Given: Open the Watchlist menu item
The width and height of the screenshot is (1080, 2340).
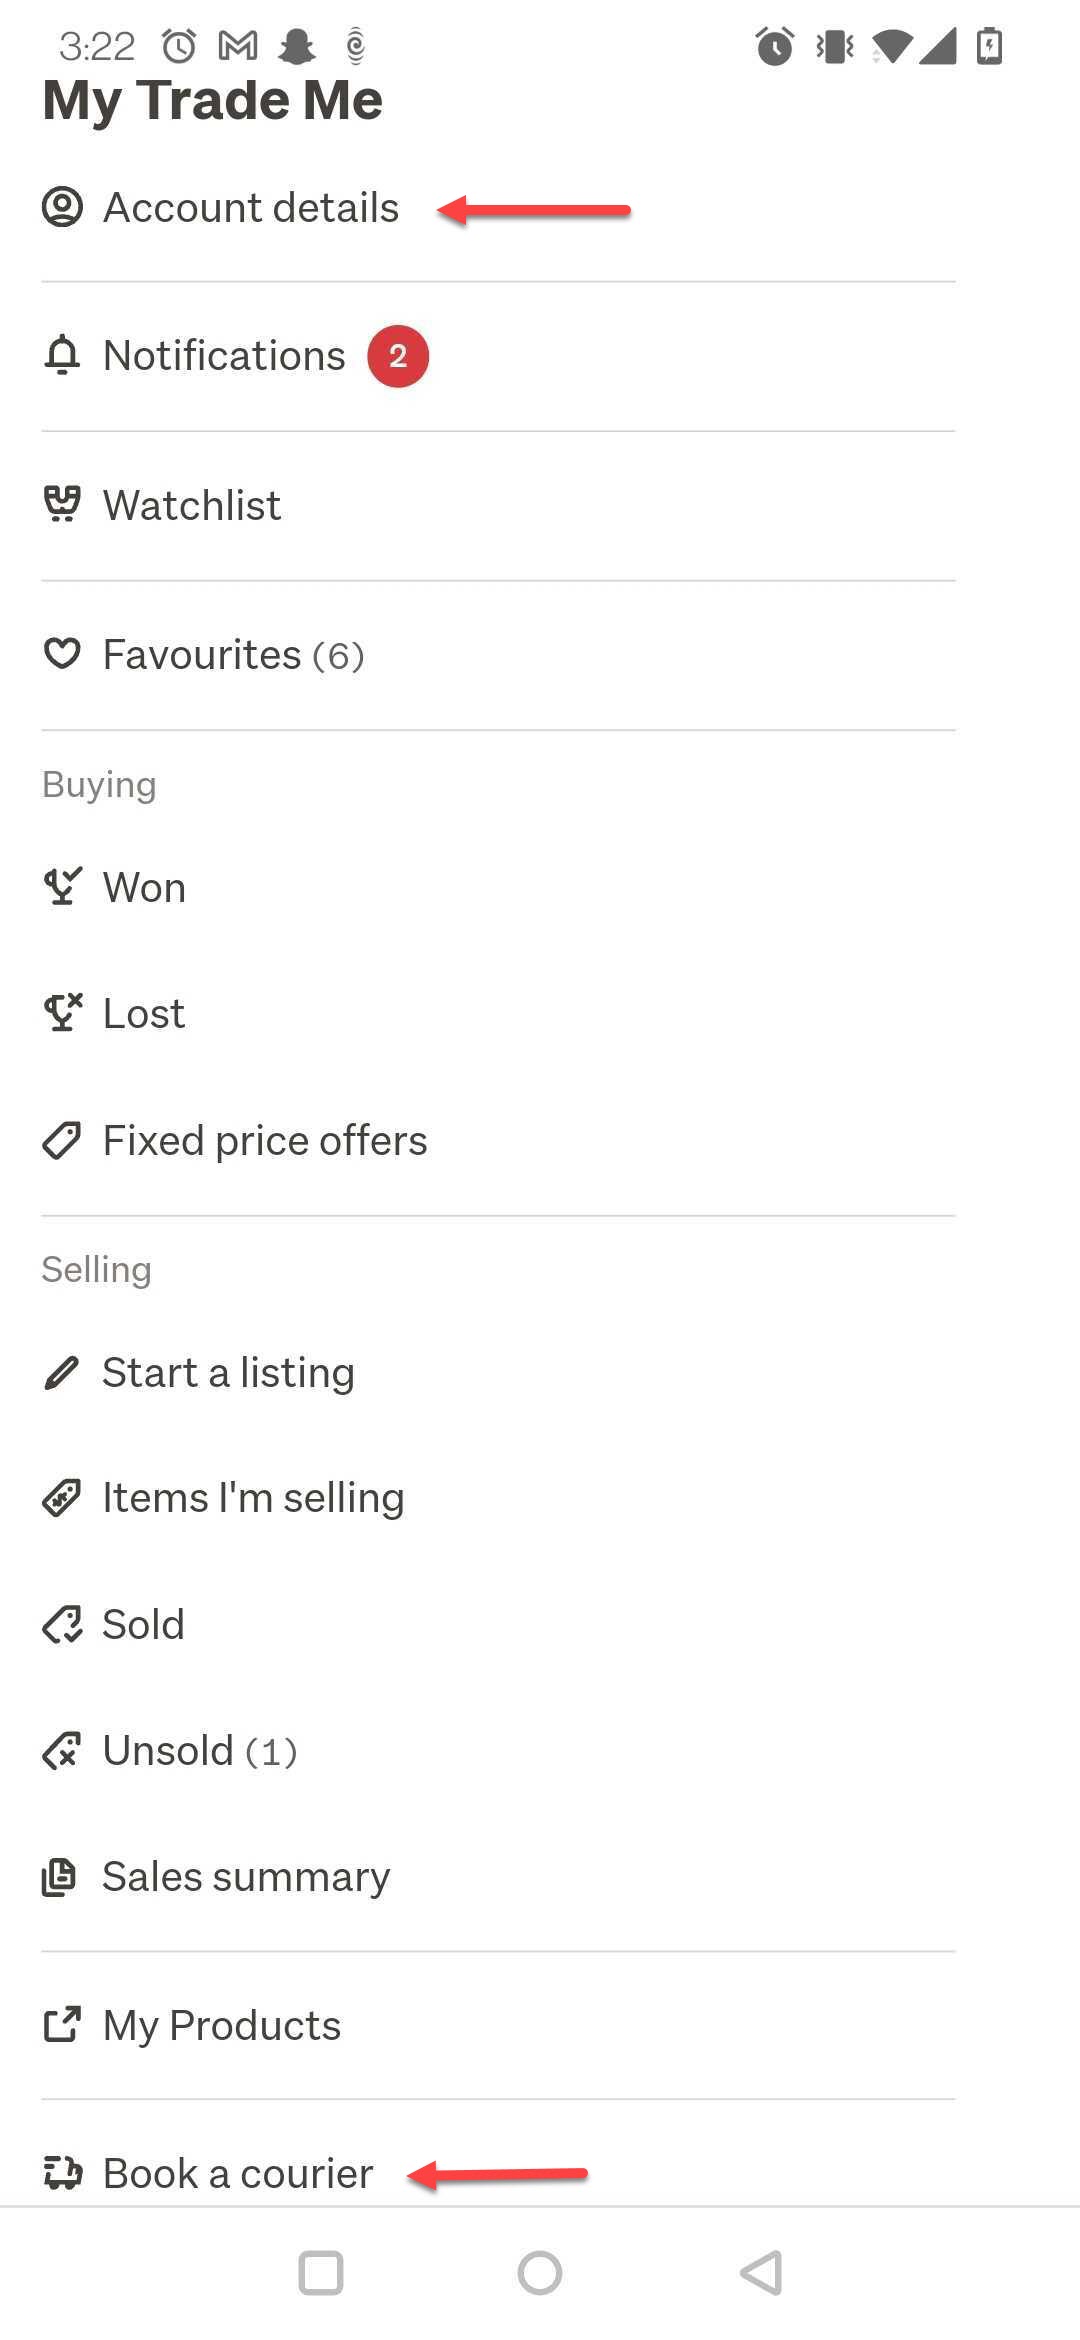Looking at the screenshot, I should pos(192,505).
